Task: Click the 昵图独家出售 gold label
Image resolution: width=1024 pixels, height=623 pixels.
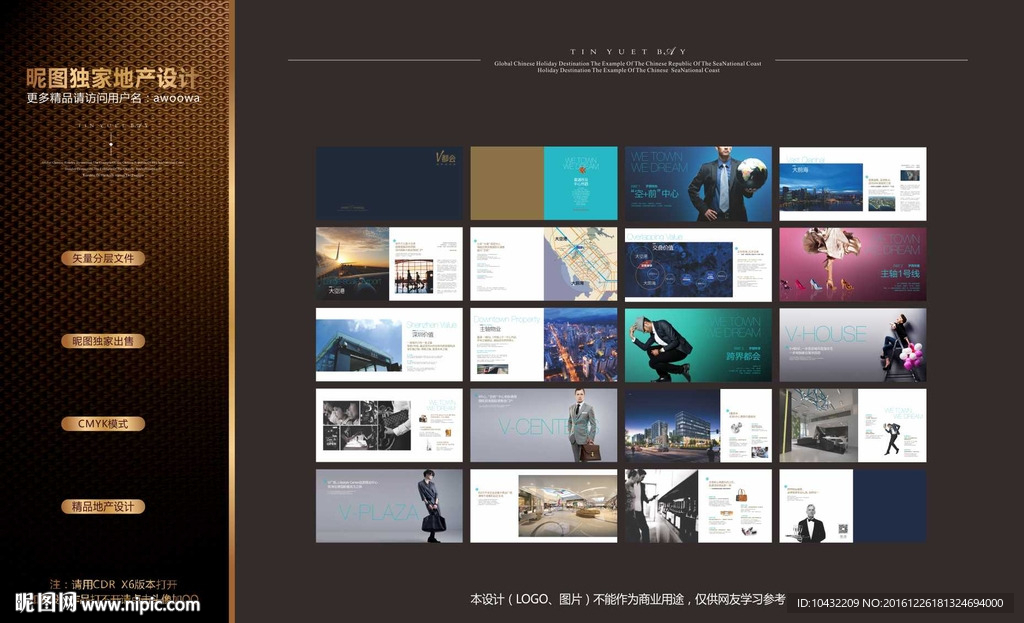Action: pos(103,341)
